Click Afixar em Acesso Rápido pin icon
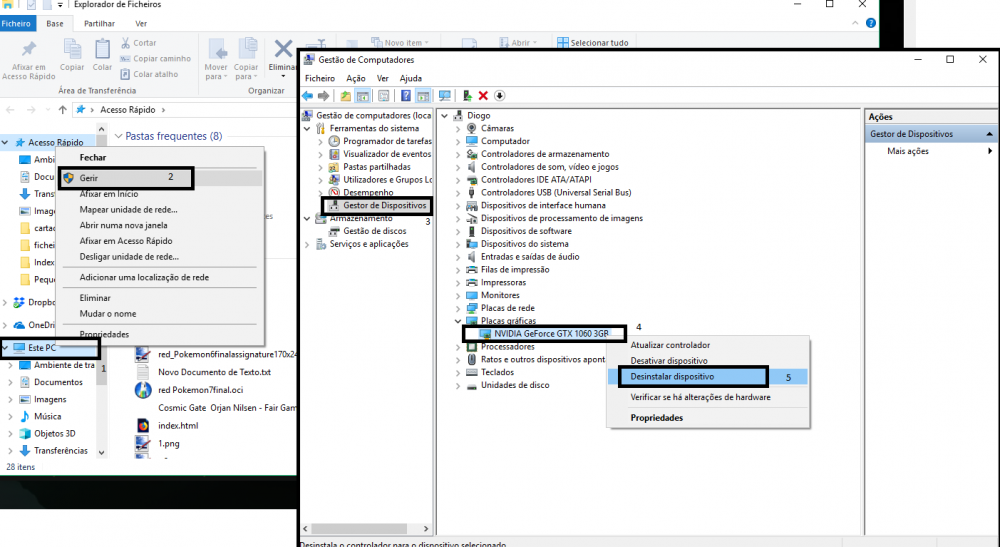This screenshot has height=547, width=1000. coord(29,48)
